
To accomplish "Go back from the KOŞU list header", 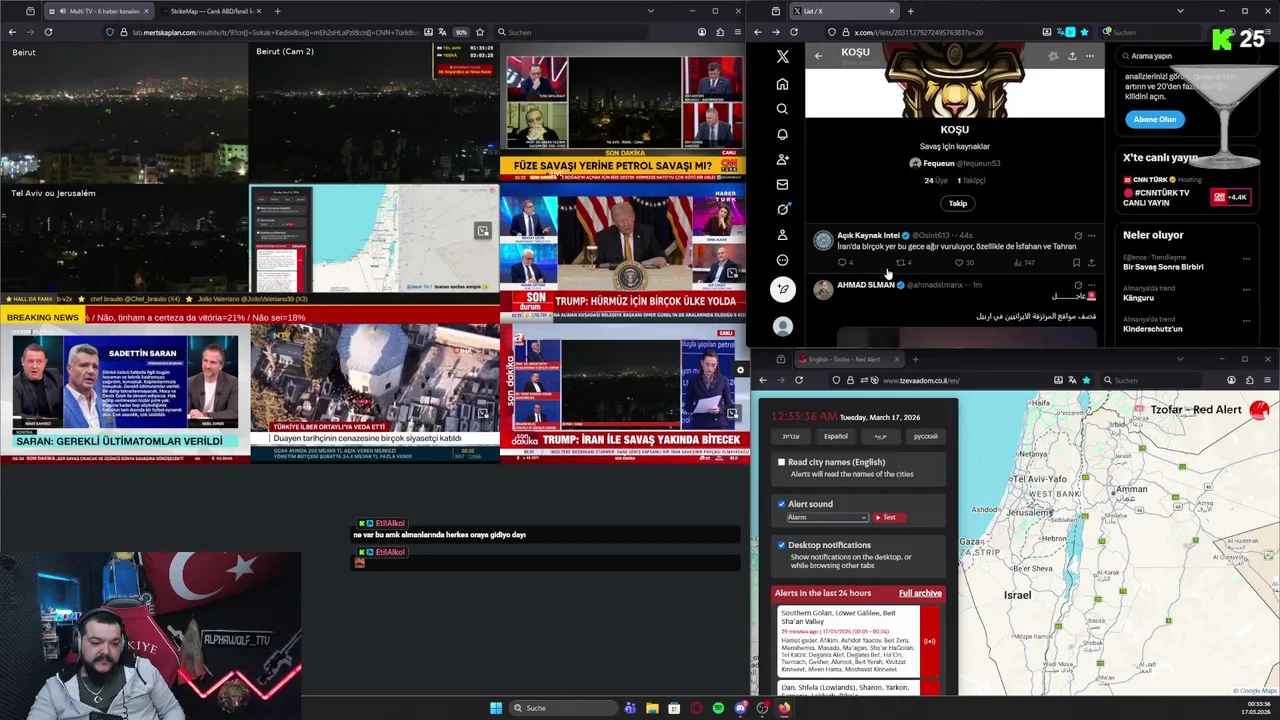I will coord(818,56).
